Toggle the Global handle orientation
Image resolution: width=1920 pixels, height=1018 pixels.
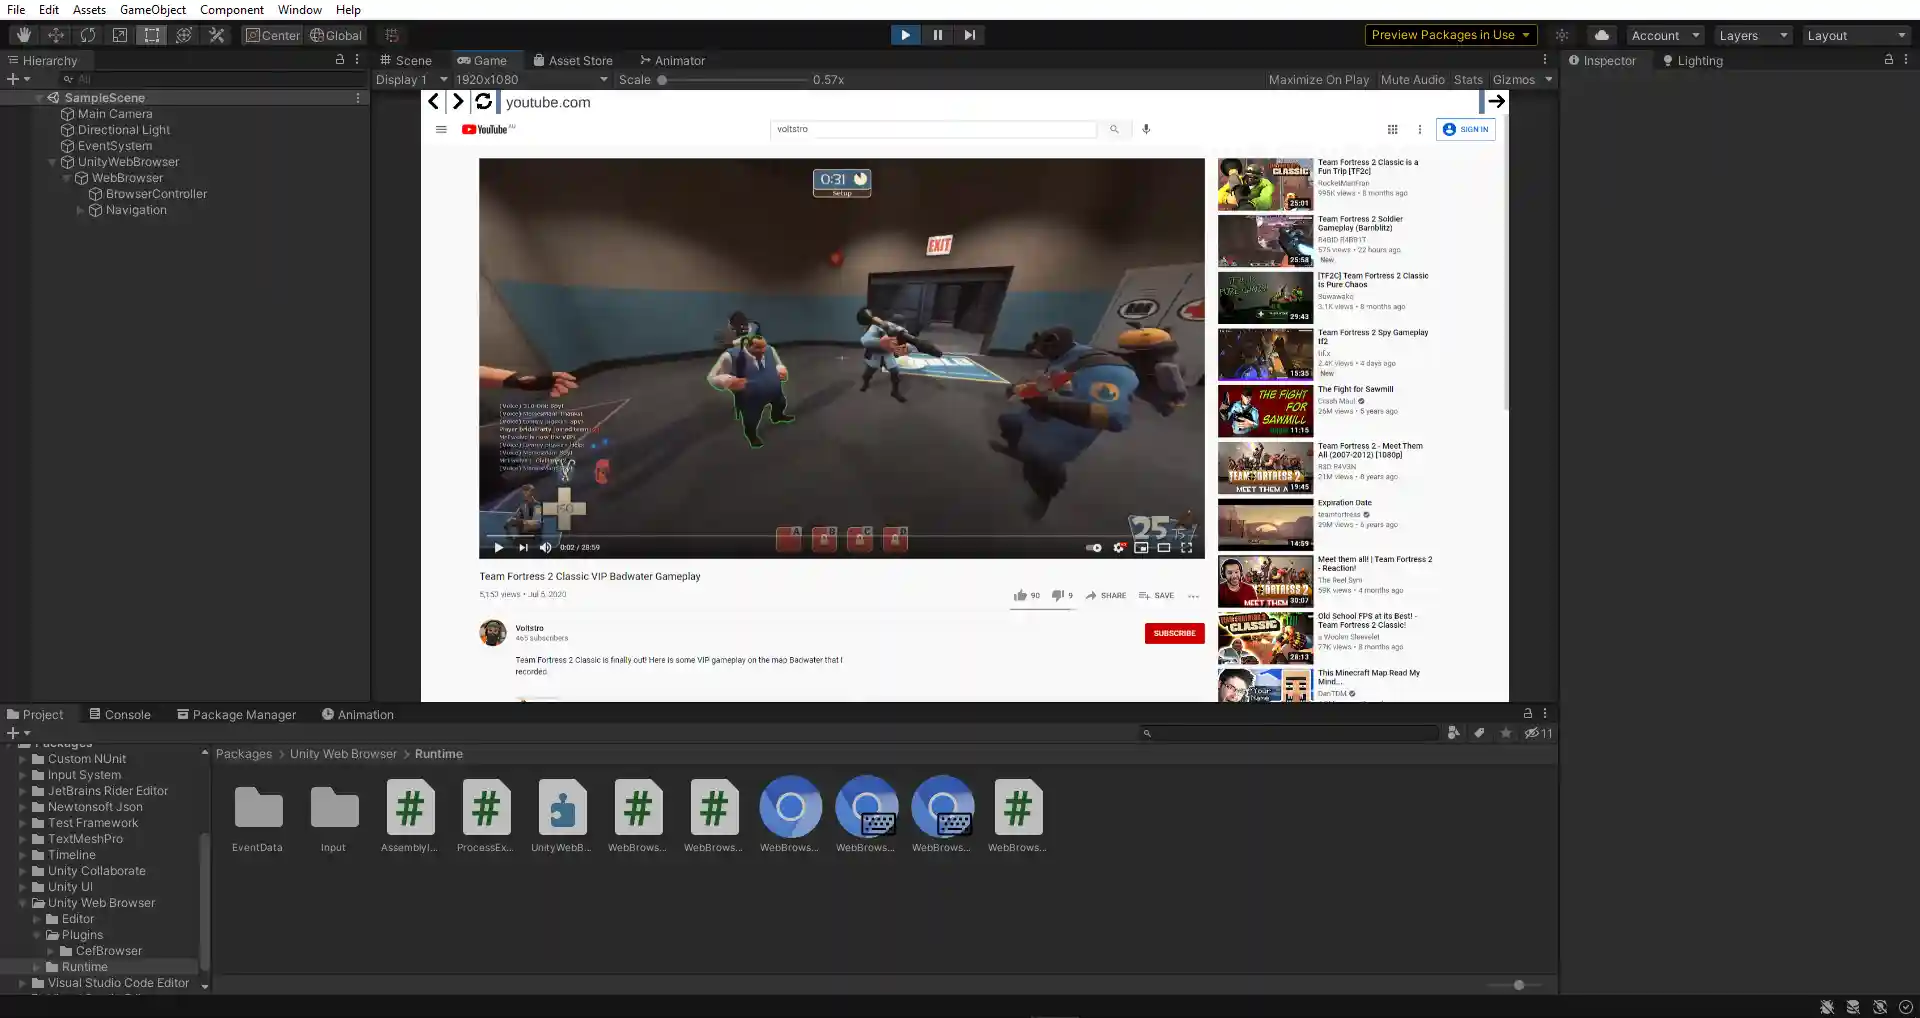click(335, 35)
